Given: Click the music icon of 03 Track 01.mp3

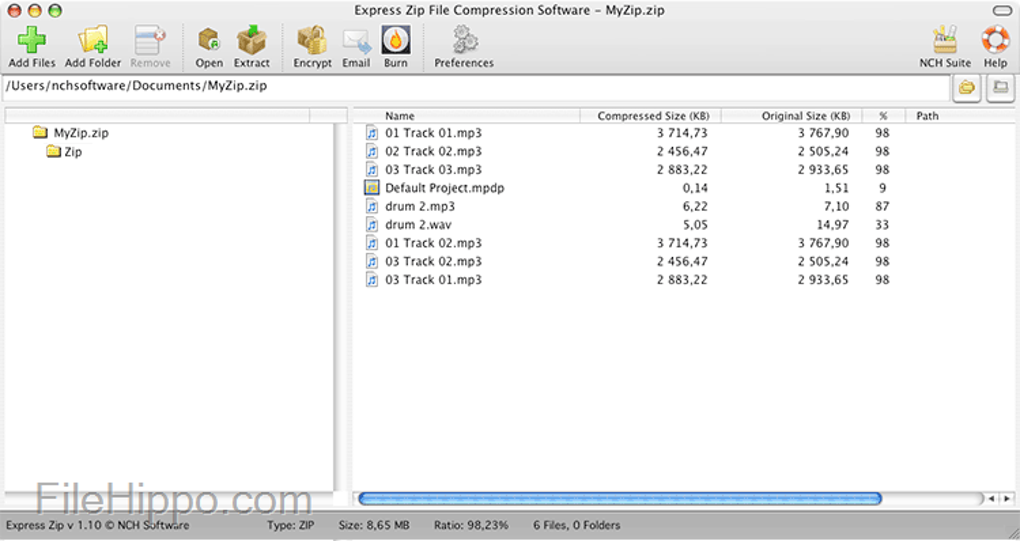Looking at the screenshot, I should coord(371,280).
